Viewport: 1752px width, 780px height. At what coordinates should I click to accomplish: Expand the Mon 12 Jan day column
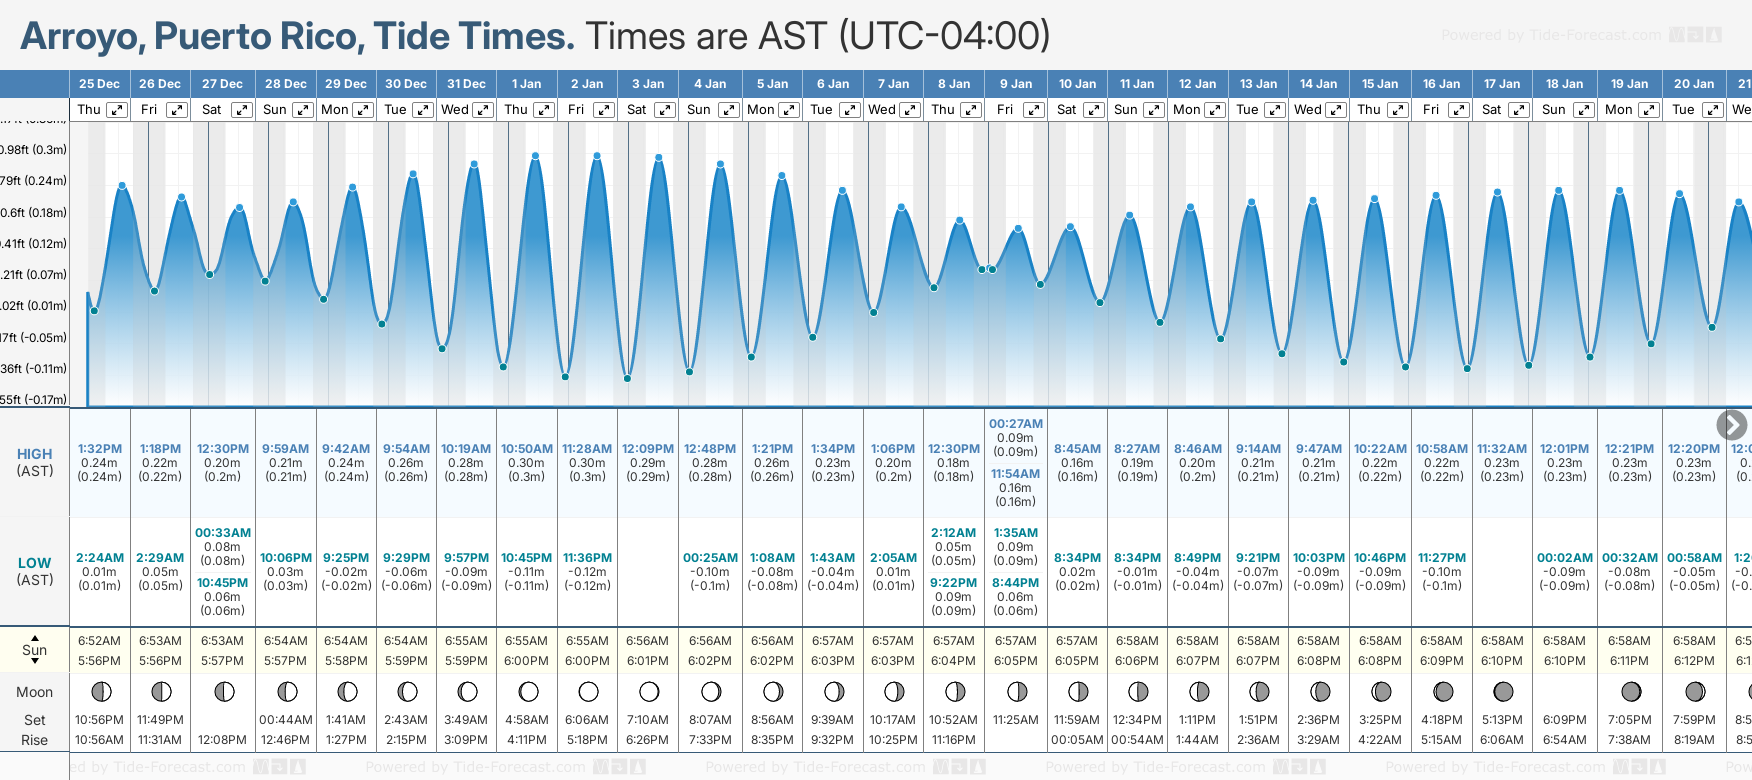point(1214,110)
